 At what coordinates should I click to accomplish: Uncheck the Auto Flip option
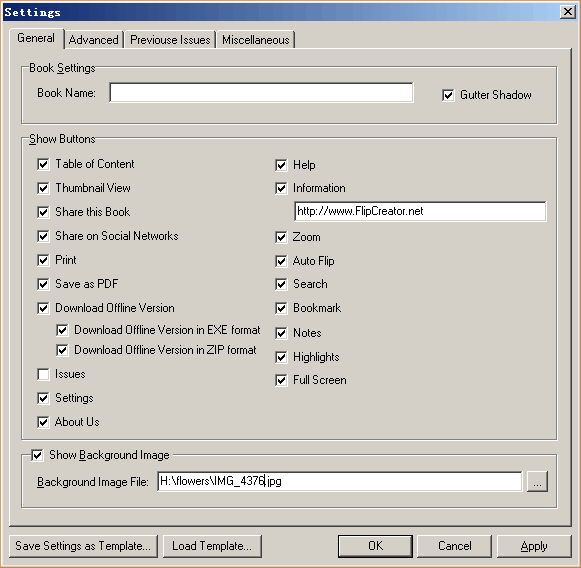281,261
